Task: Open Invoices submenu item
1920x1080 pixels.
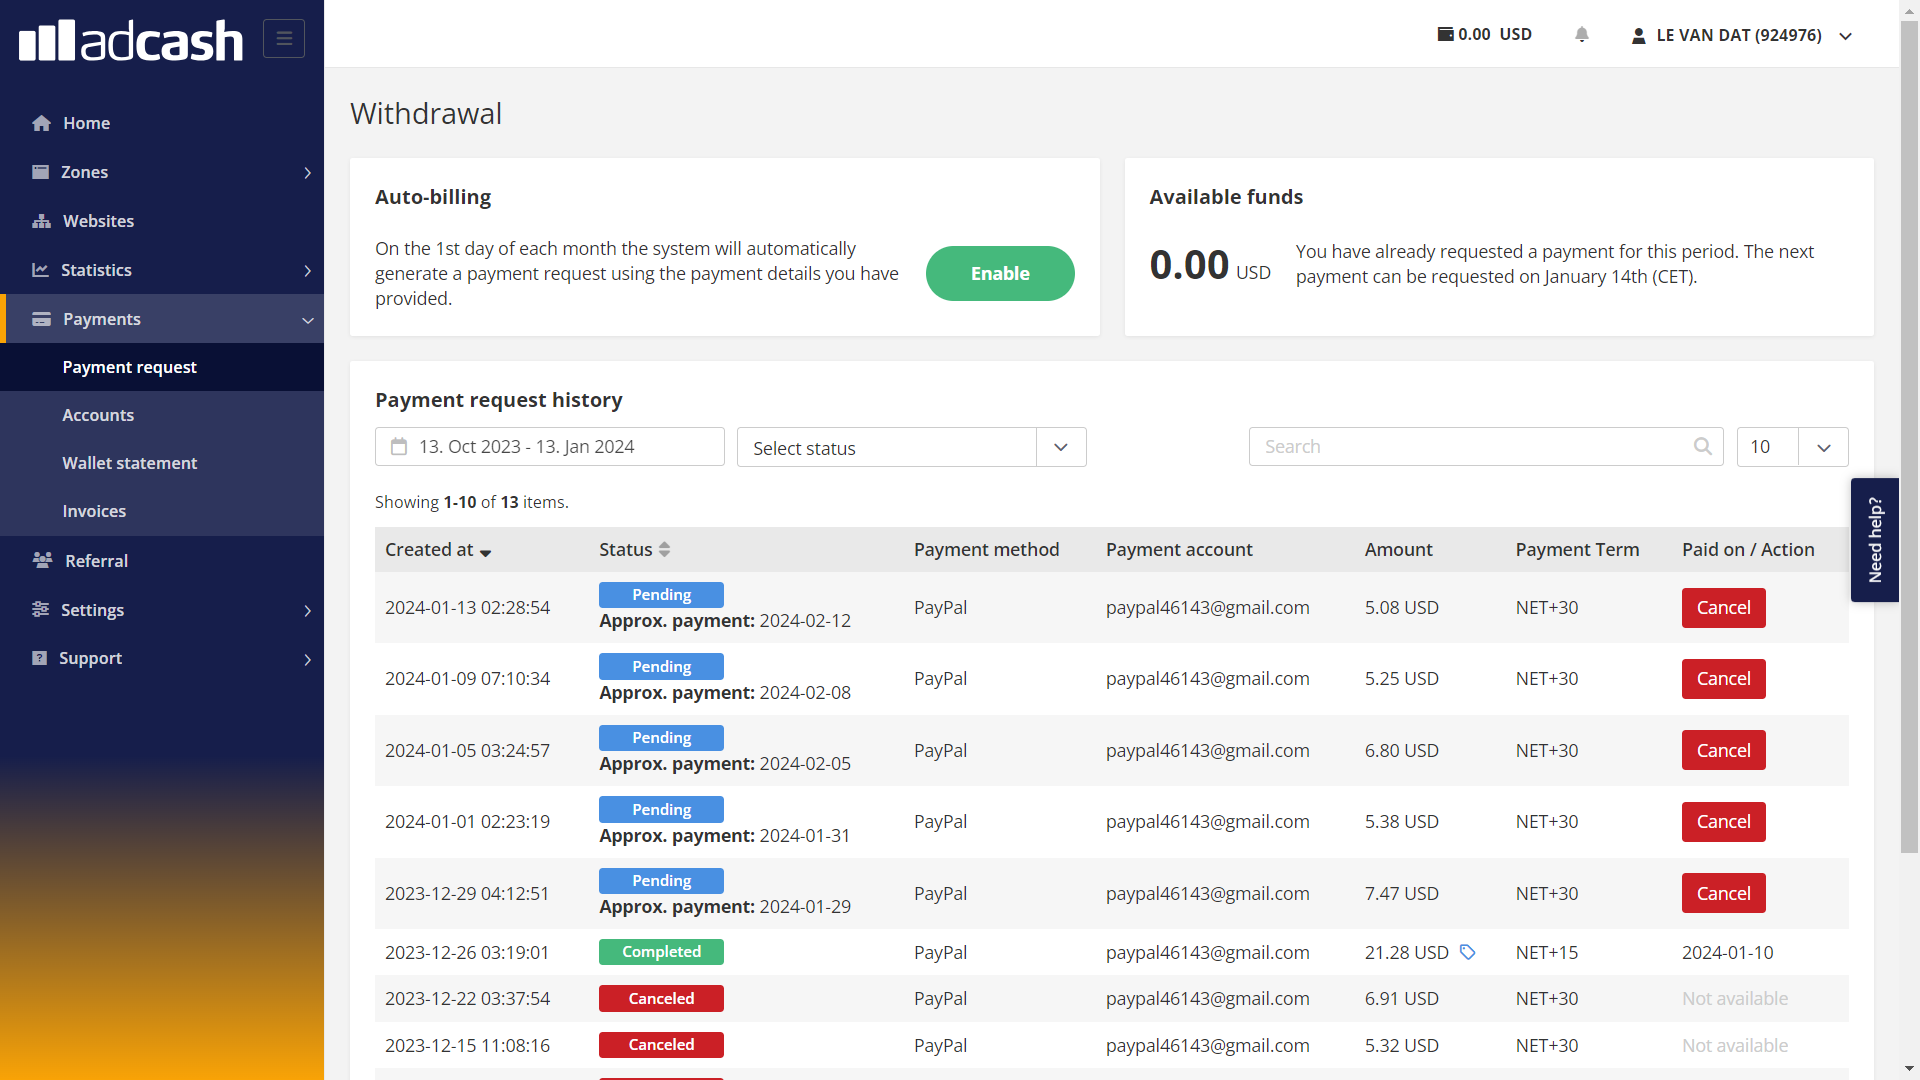Action: (x=162, y=511)
